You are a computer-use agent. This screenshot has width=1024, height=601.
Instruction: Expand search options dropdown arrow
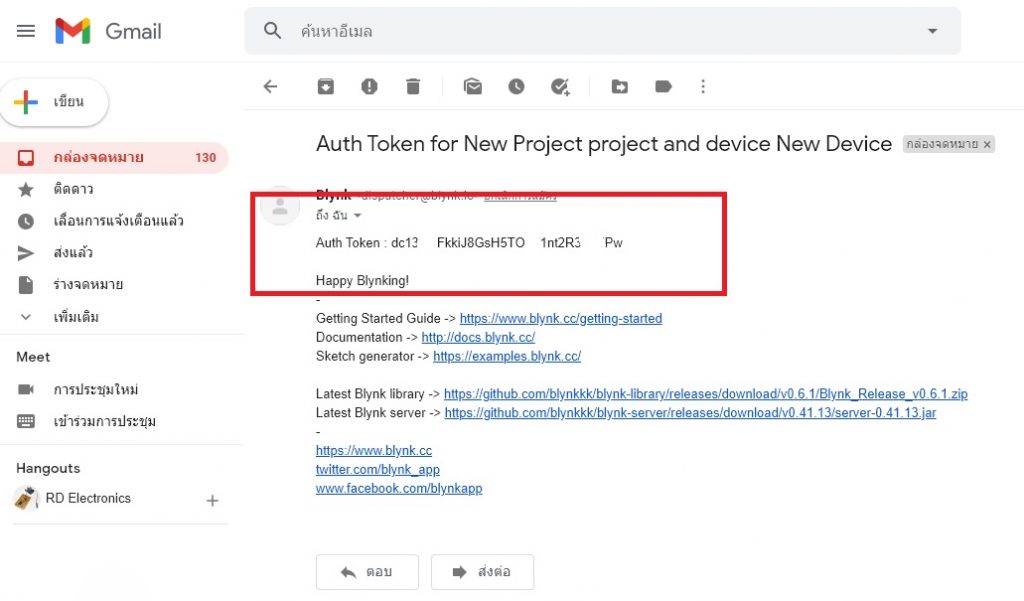click(933, 31)
